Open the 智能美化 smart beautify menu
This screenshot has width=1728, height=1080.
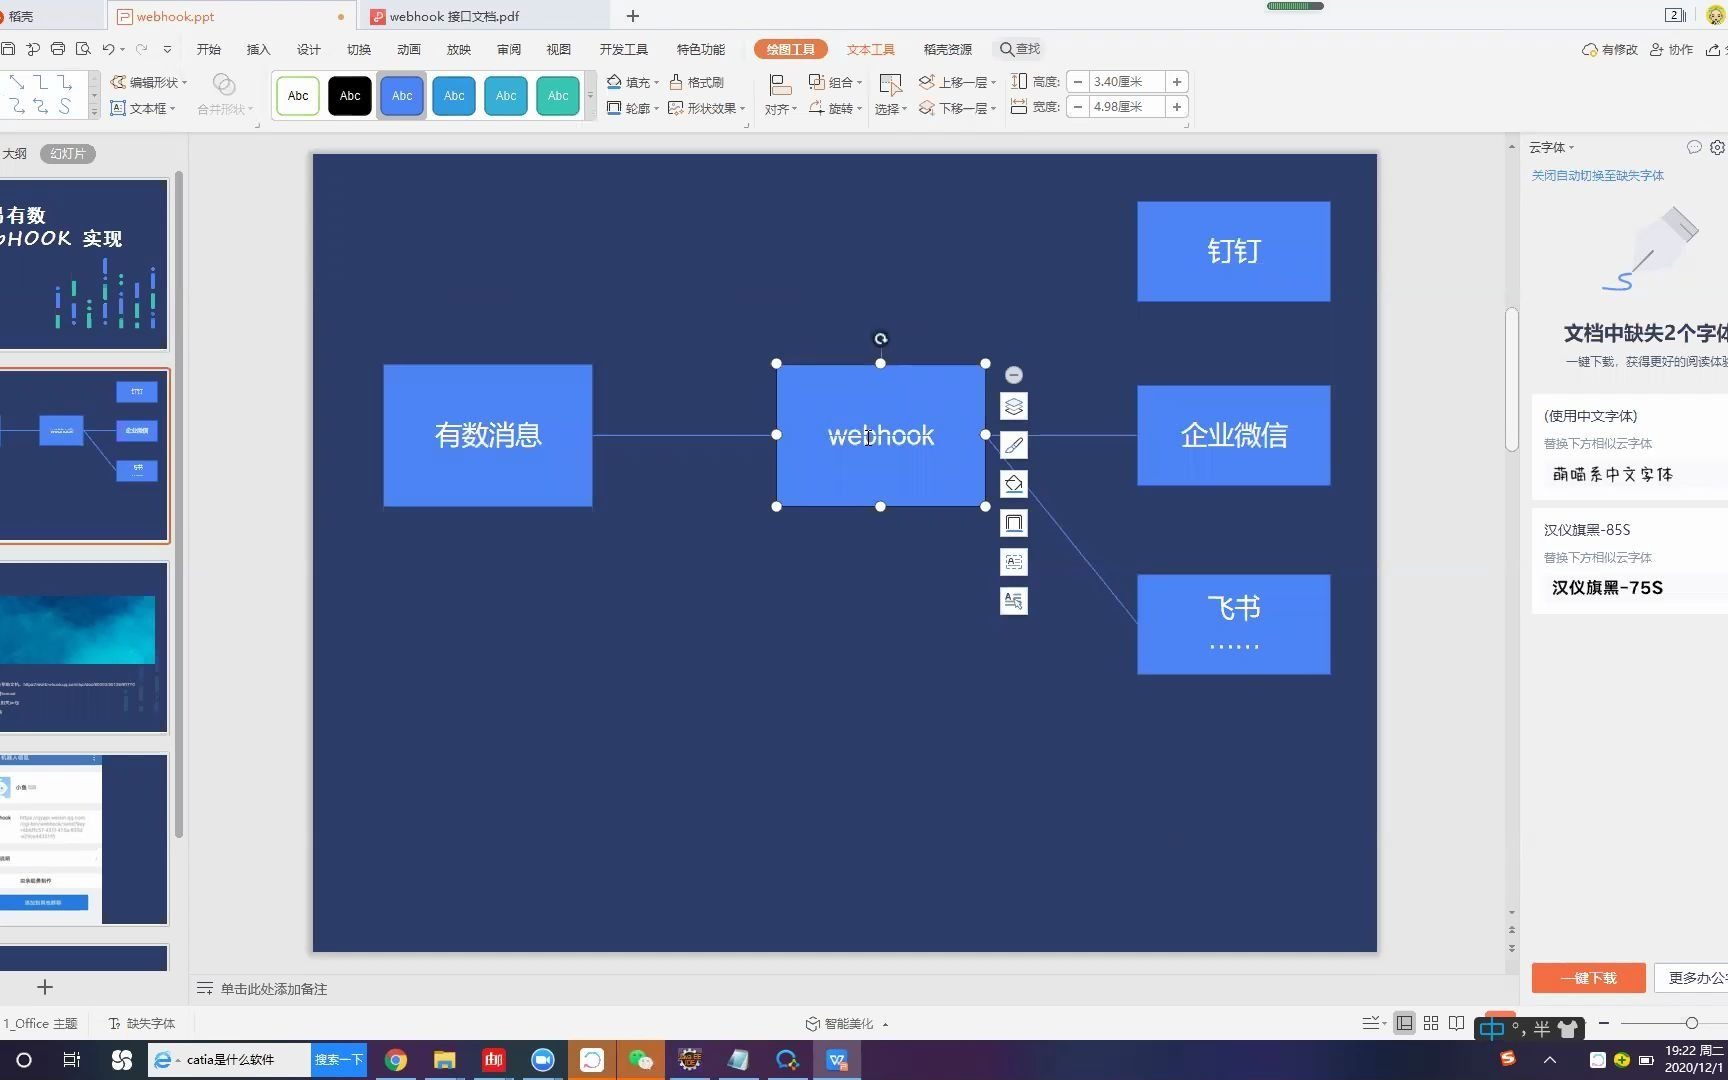[x=847, y=1023]
